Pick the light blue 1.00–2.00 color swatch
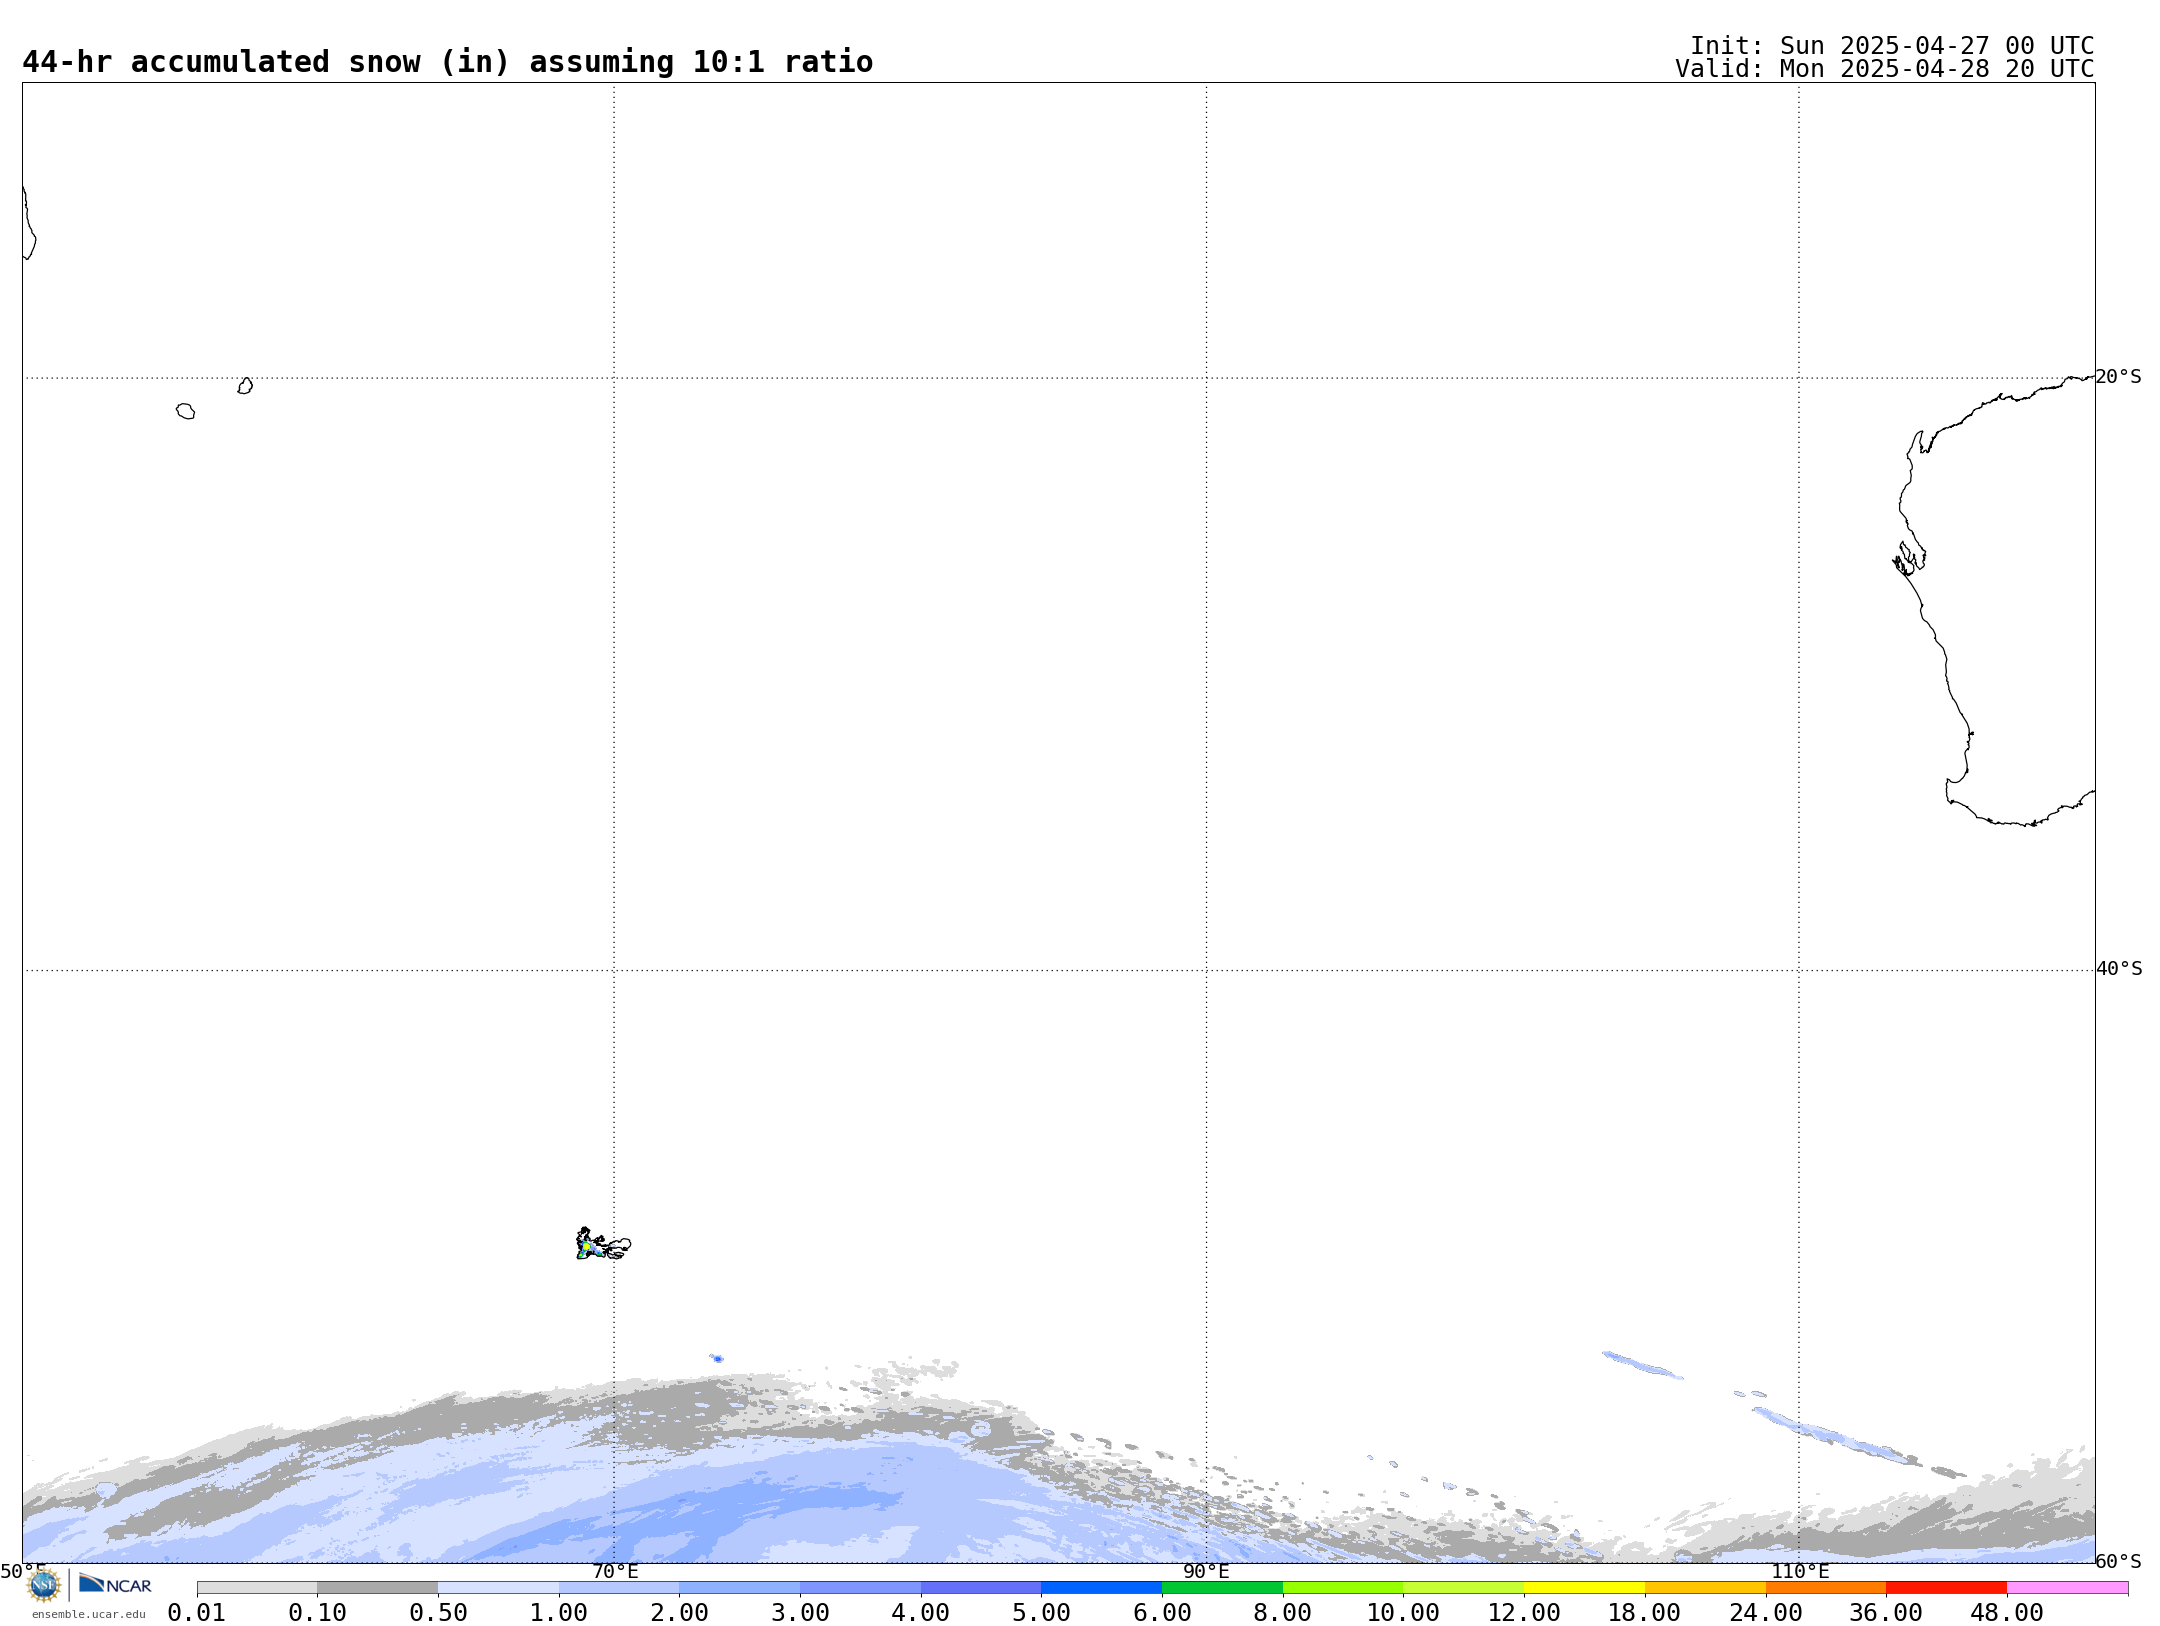 (x=619, y=1588)
